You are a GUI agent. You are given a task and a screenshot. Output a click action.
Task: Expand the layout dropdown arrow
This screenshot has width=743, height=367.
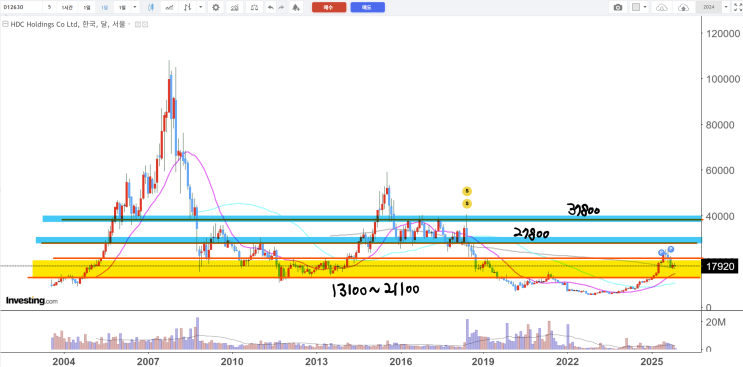coord(646,7)
